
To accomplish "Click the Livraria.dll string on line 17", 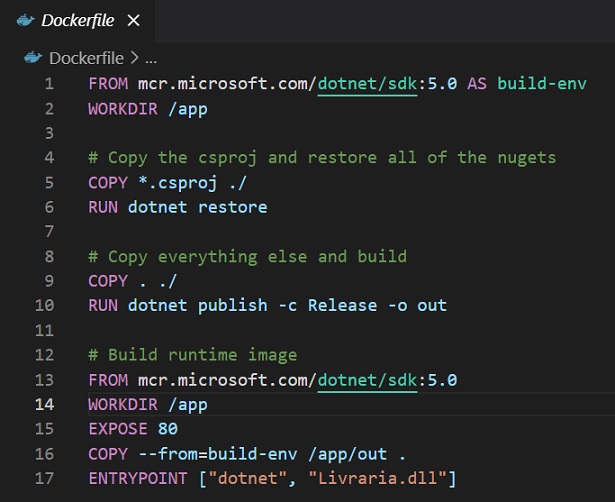I will pos(378,478).
